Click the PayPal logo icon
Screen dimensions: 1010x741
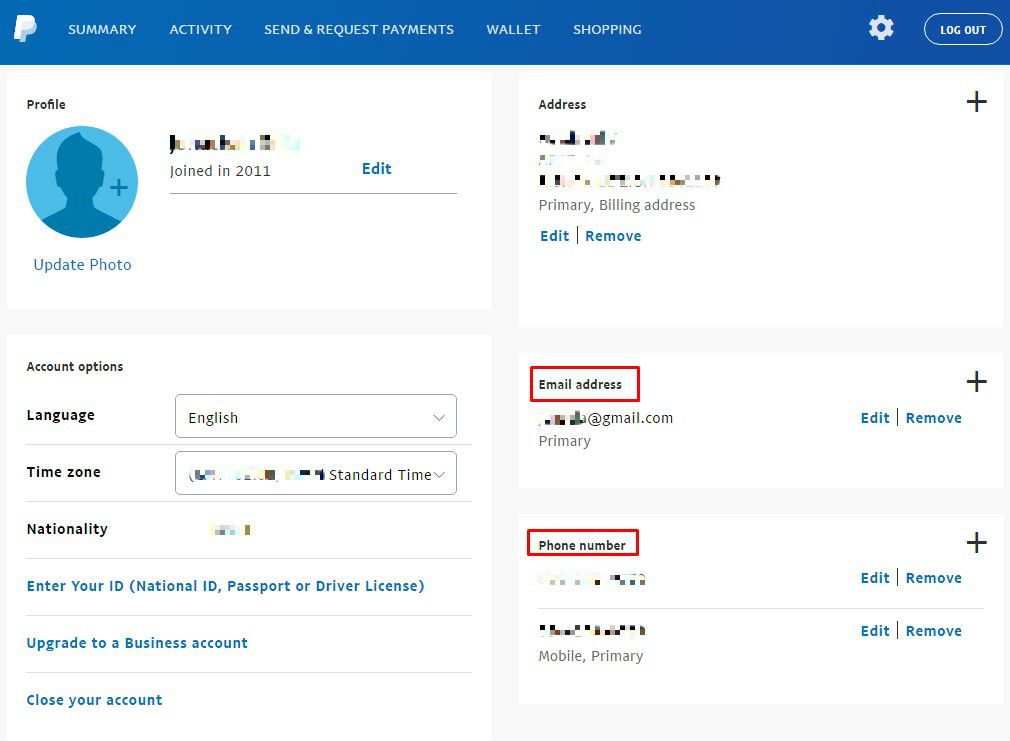pyautogui.click(x=25, y=29)
